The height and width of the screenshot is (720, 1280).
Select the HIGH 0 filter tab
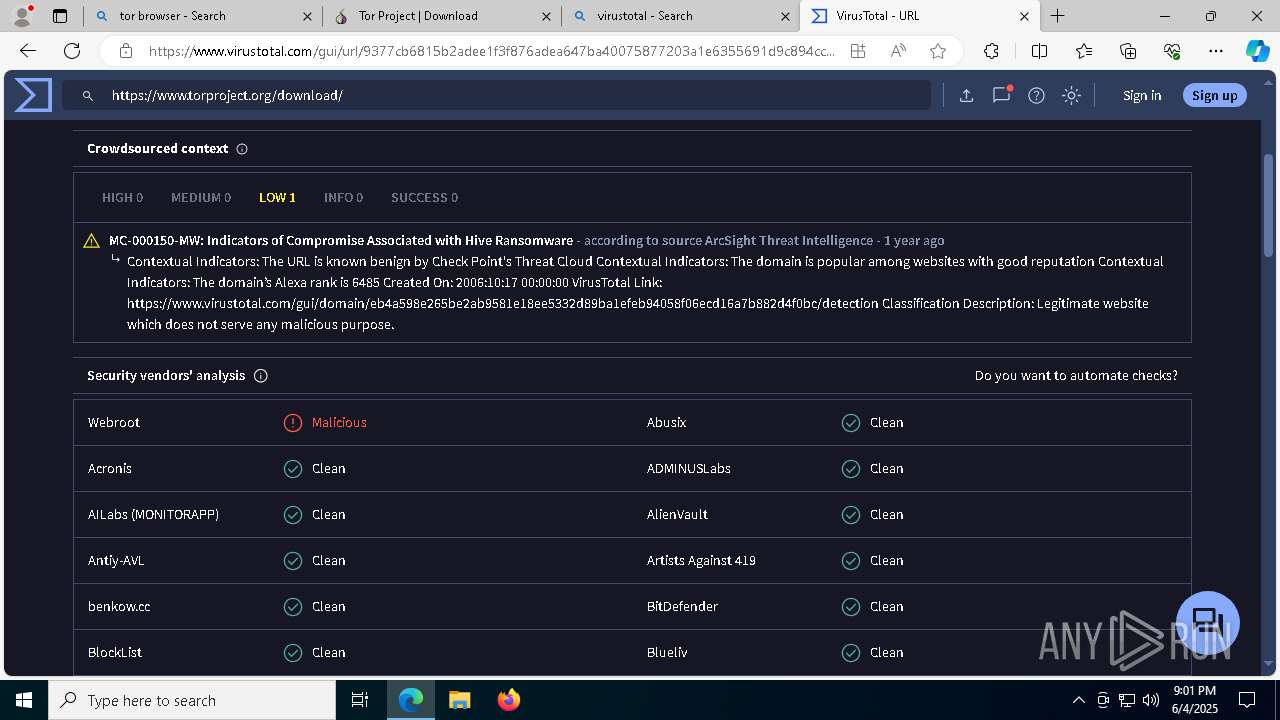122,198
